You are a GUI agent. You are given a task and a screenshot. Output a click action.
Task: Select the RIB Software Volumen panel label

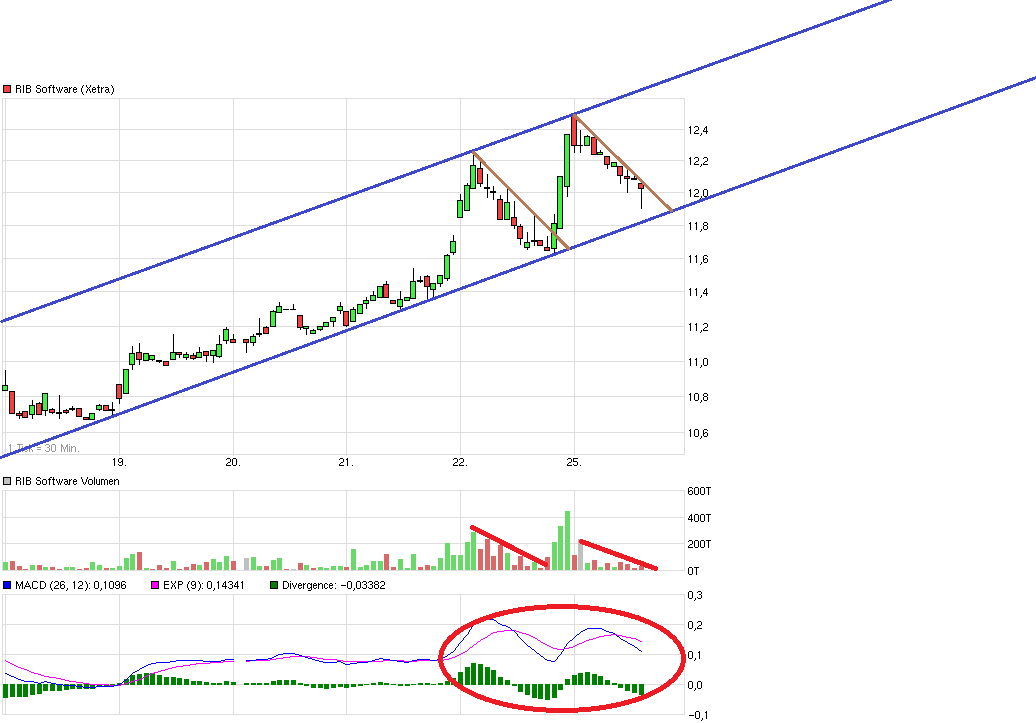[x=67, y=481]
